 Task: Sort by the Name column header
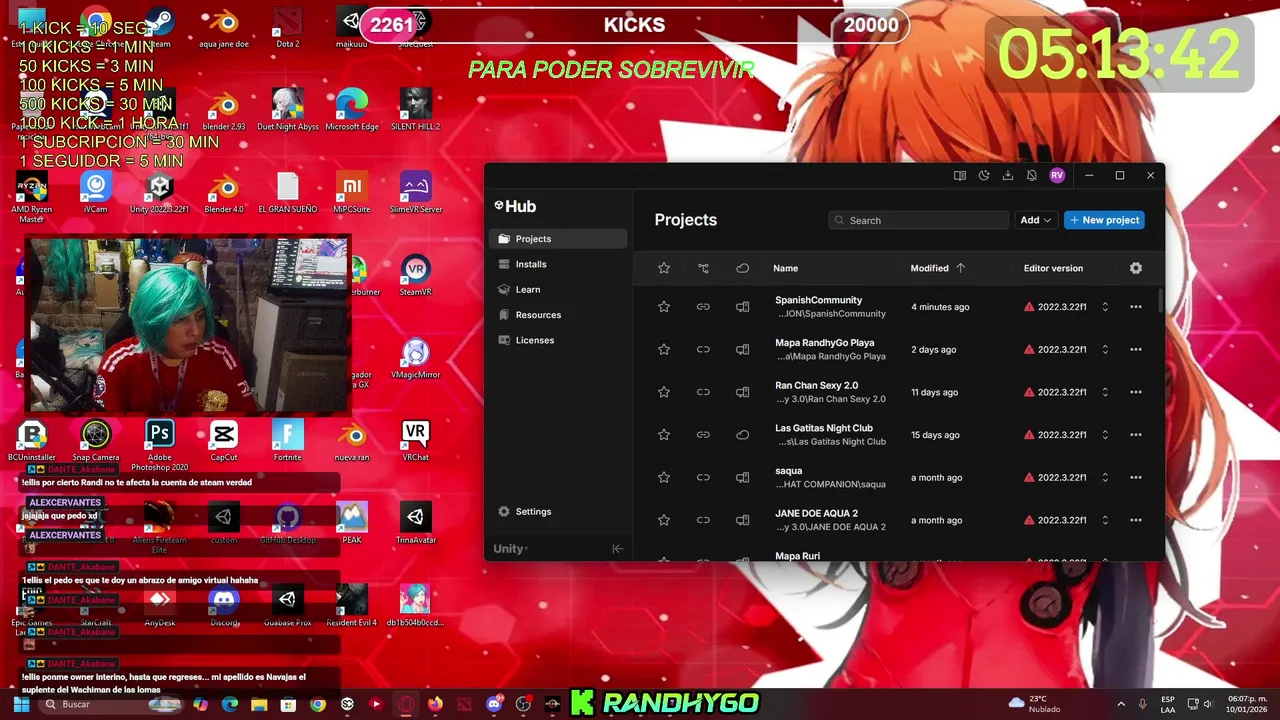(x=785, y=268)
